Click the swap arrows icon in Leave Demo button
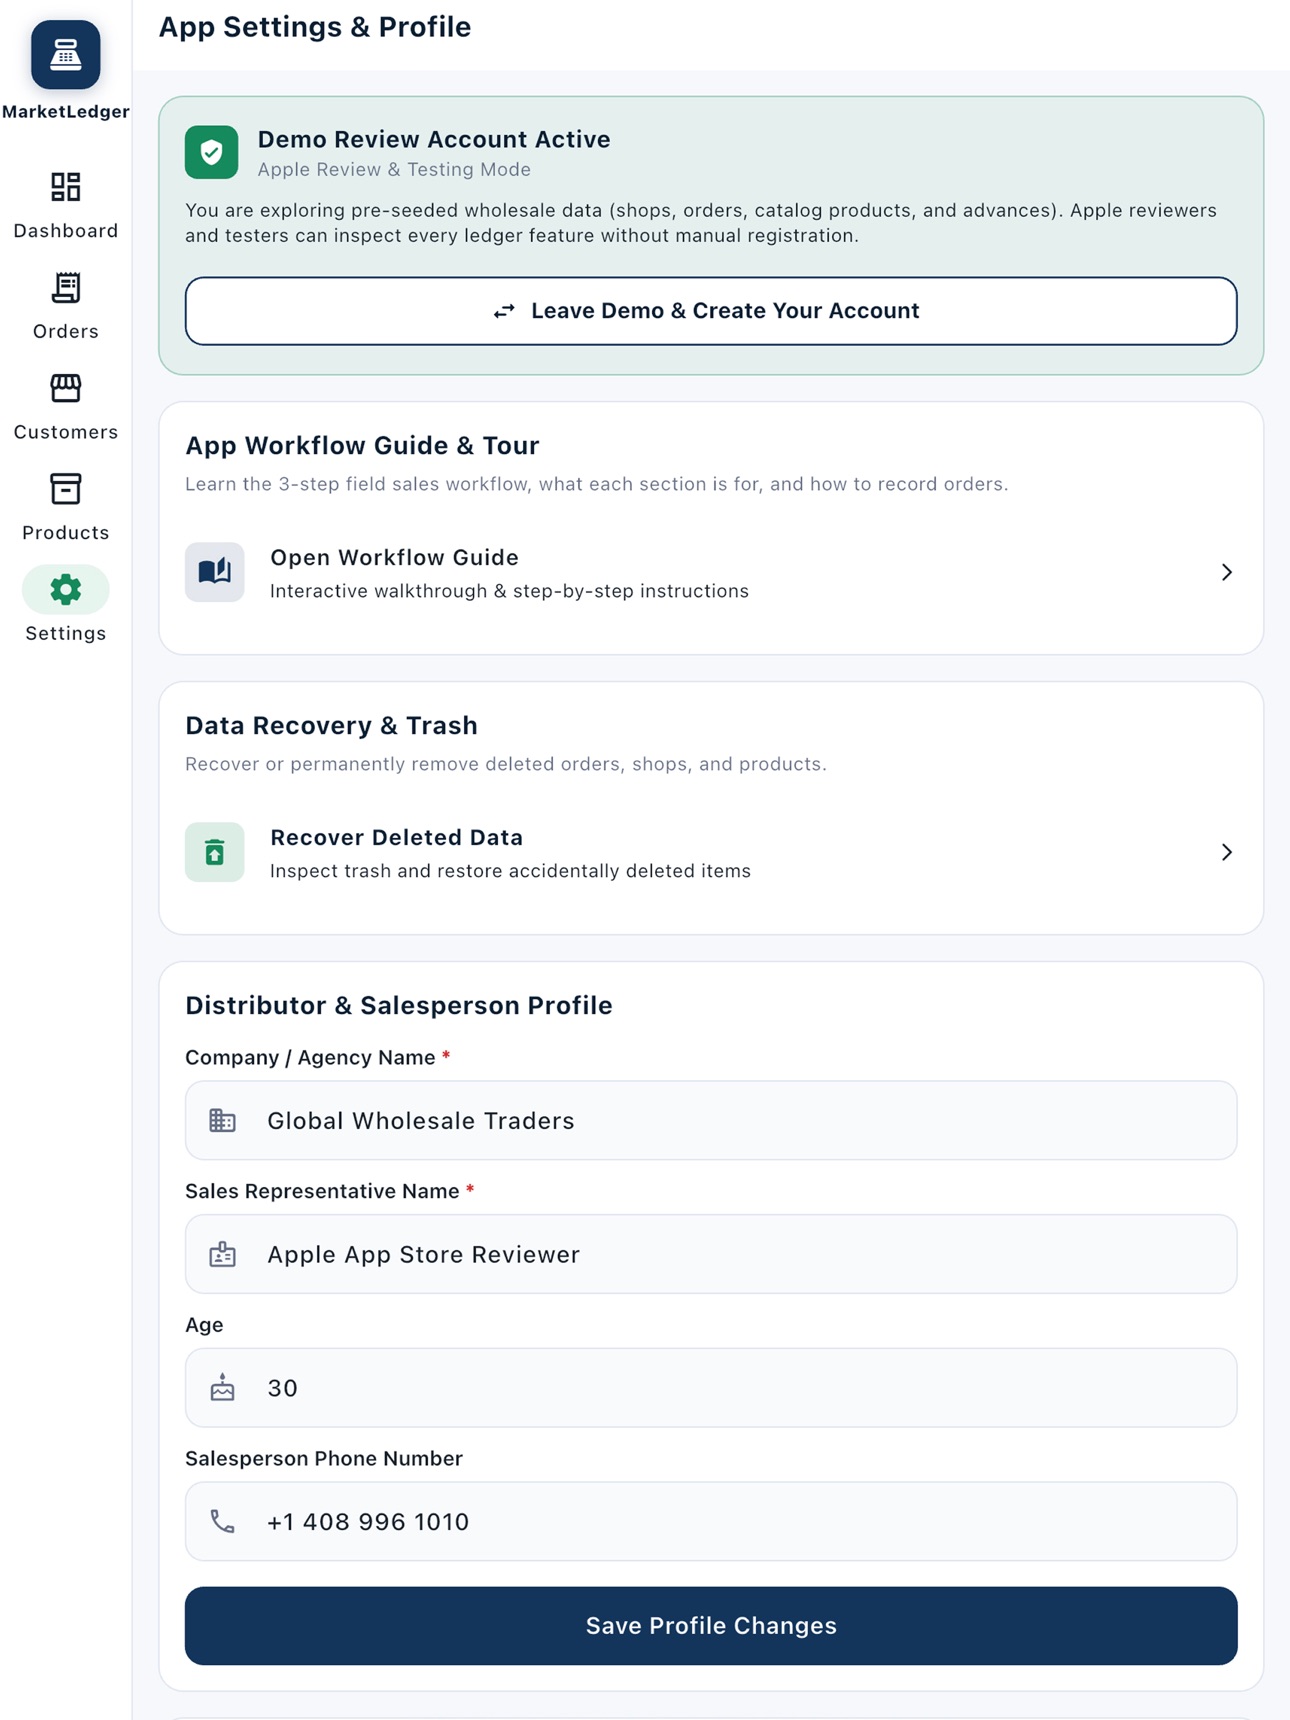This screenshot has height=1720, width=1290. click(504, 311)
